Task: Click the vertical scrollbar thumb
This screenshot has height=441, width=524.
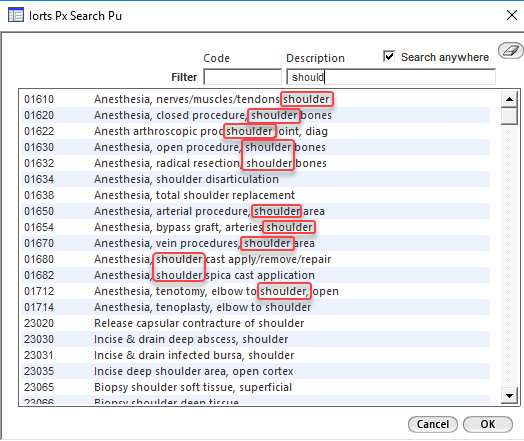Action: [x=509, y=116]
